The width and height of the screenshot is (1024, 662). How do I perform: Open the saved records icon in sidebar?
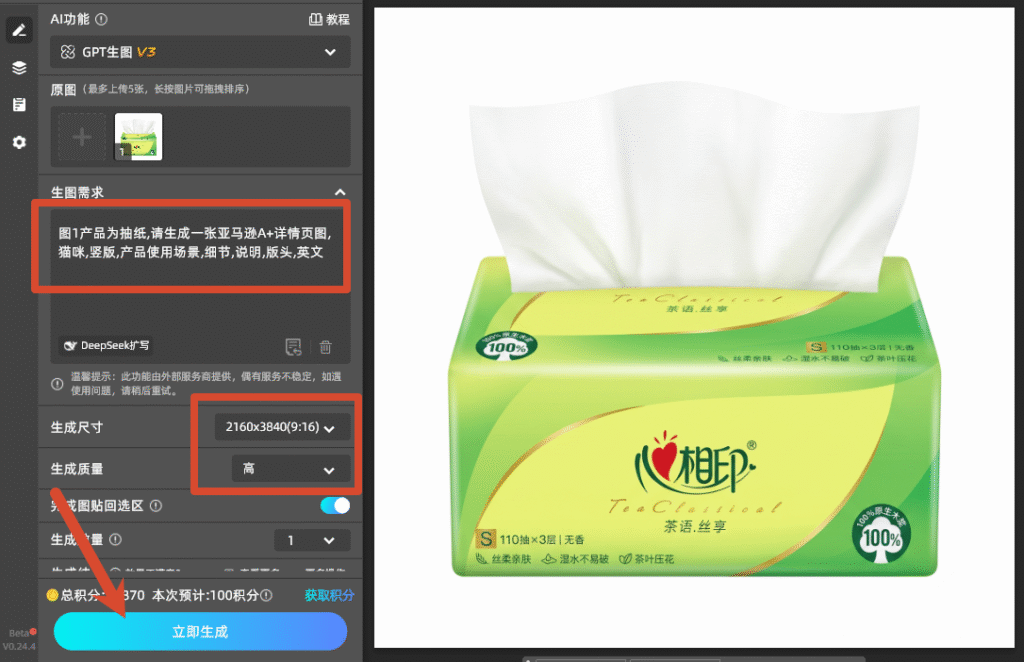19,104
